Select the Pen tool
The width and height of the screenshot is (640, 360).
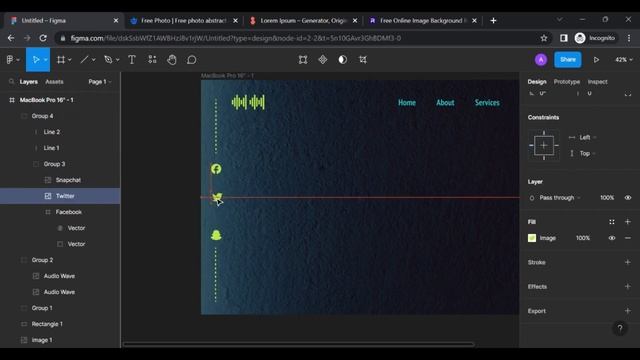pyautogui.click(x=108, y=60)
